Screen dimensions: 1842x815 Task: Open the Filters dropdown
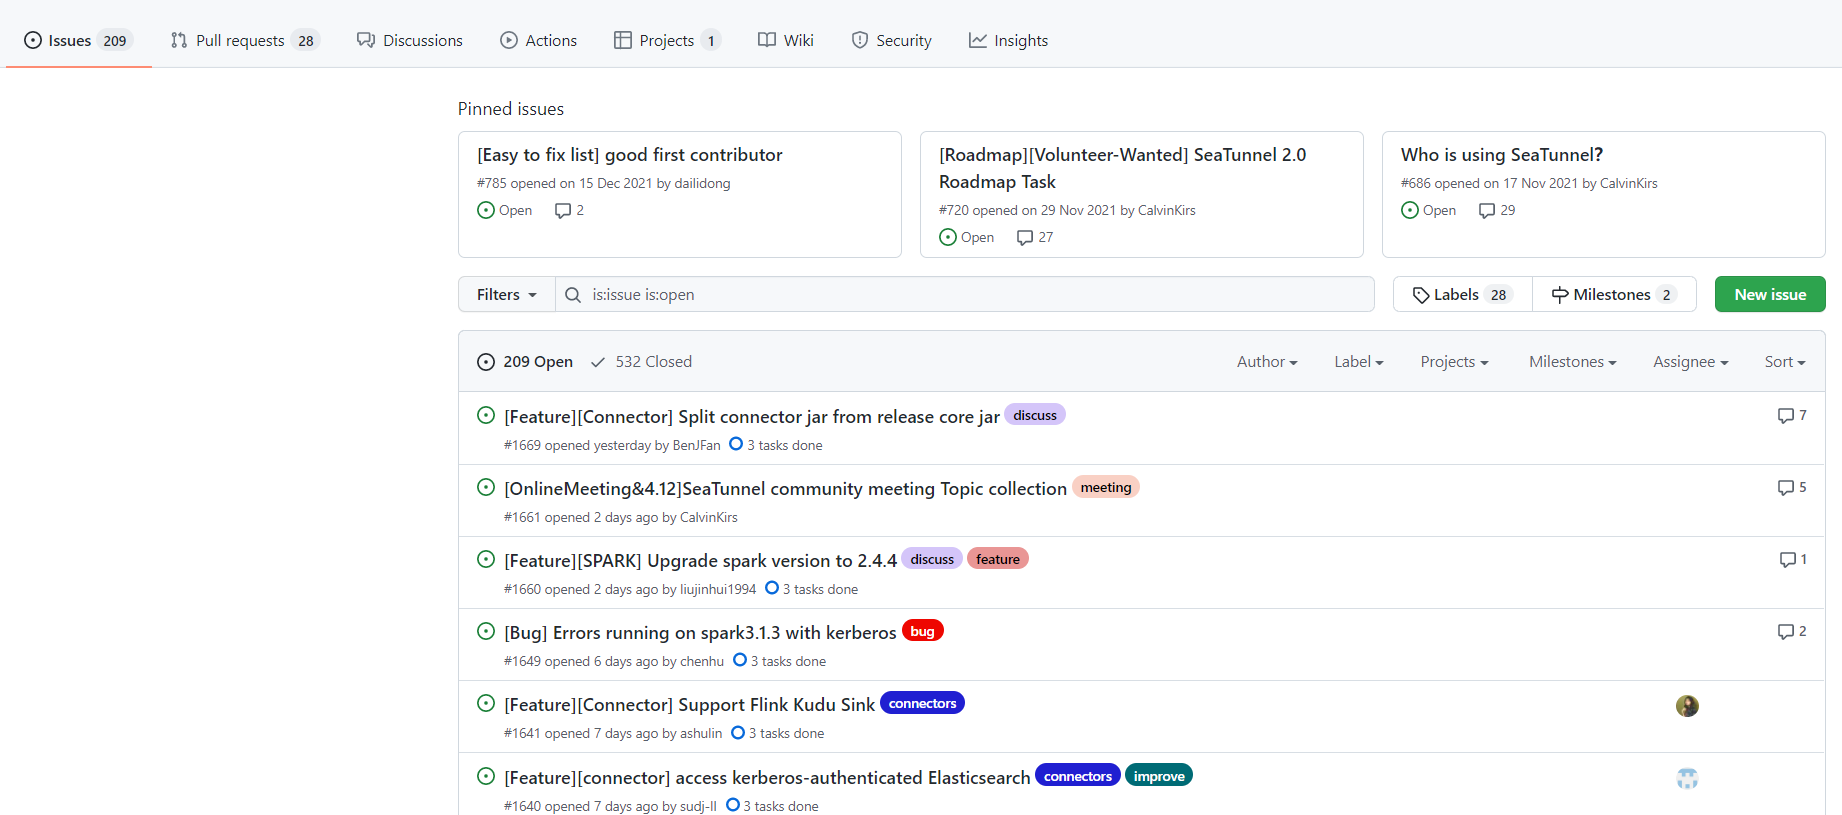point(506,295)
